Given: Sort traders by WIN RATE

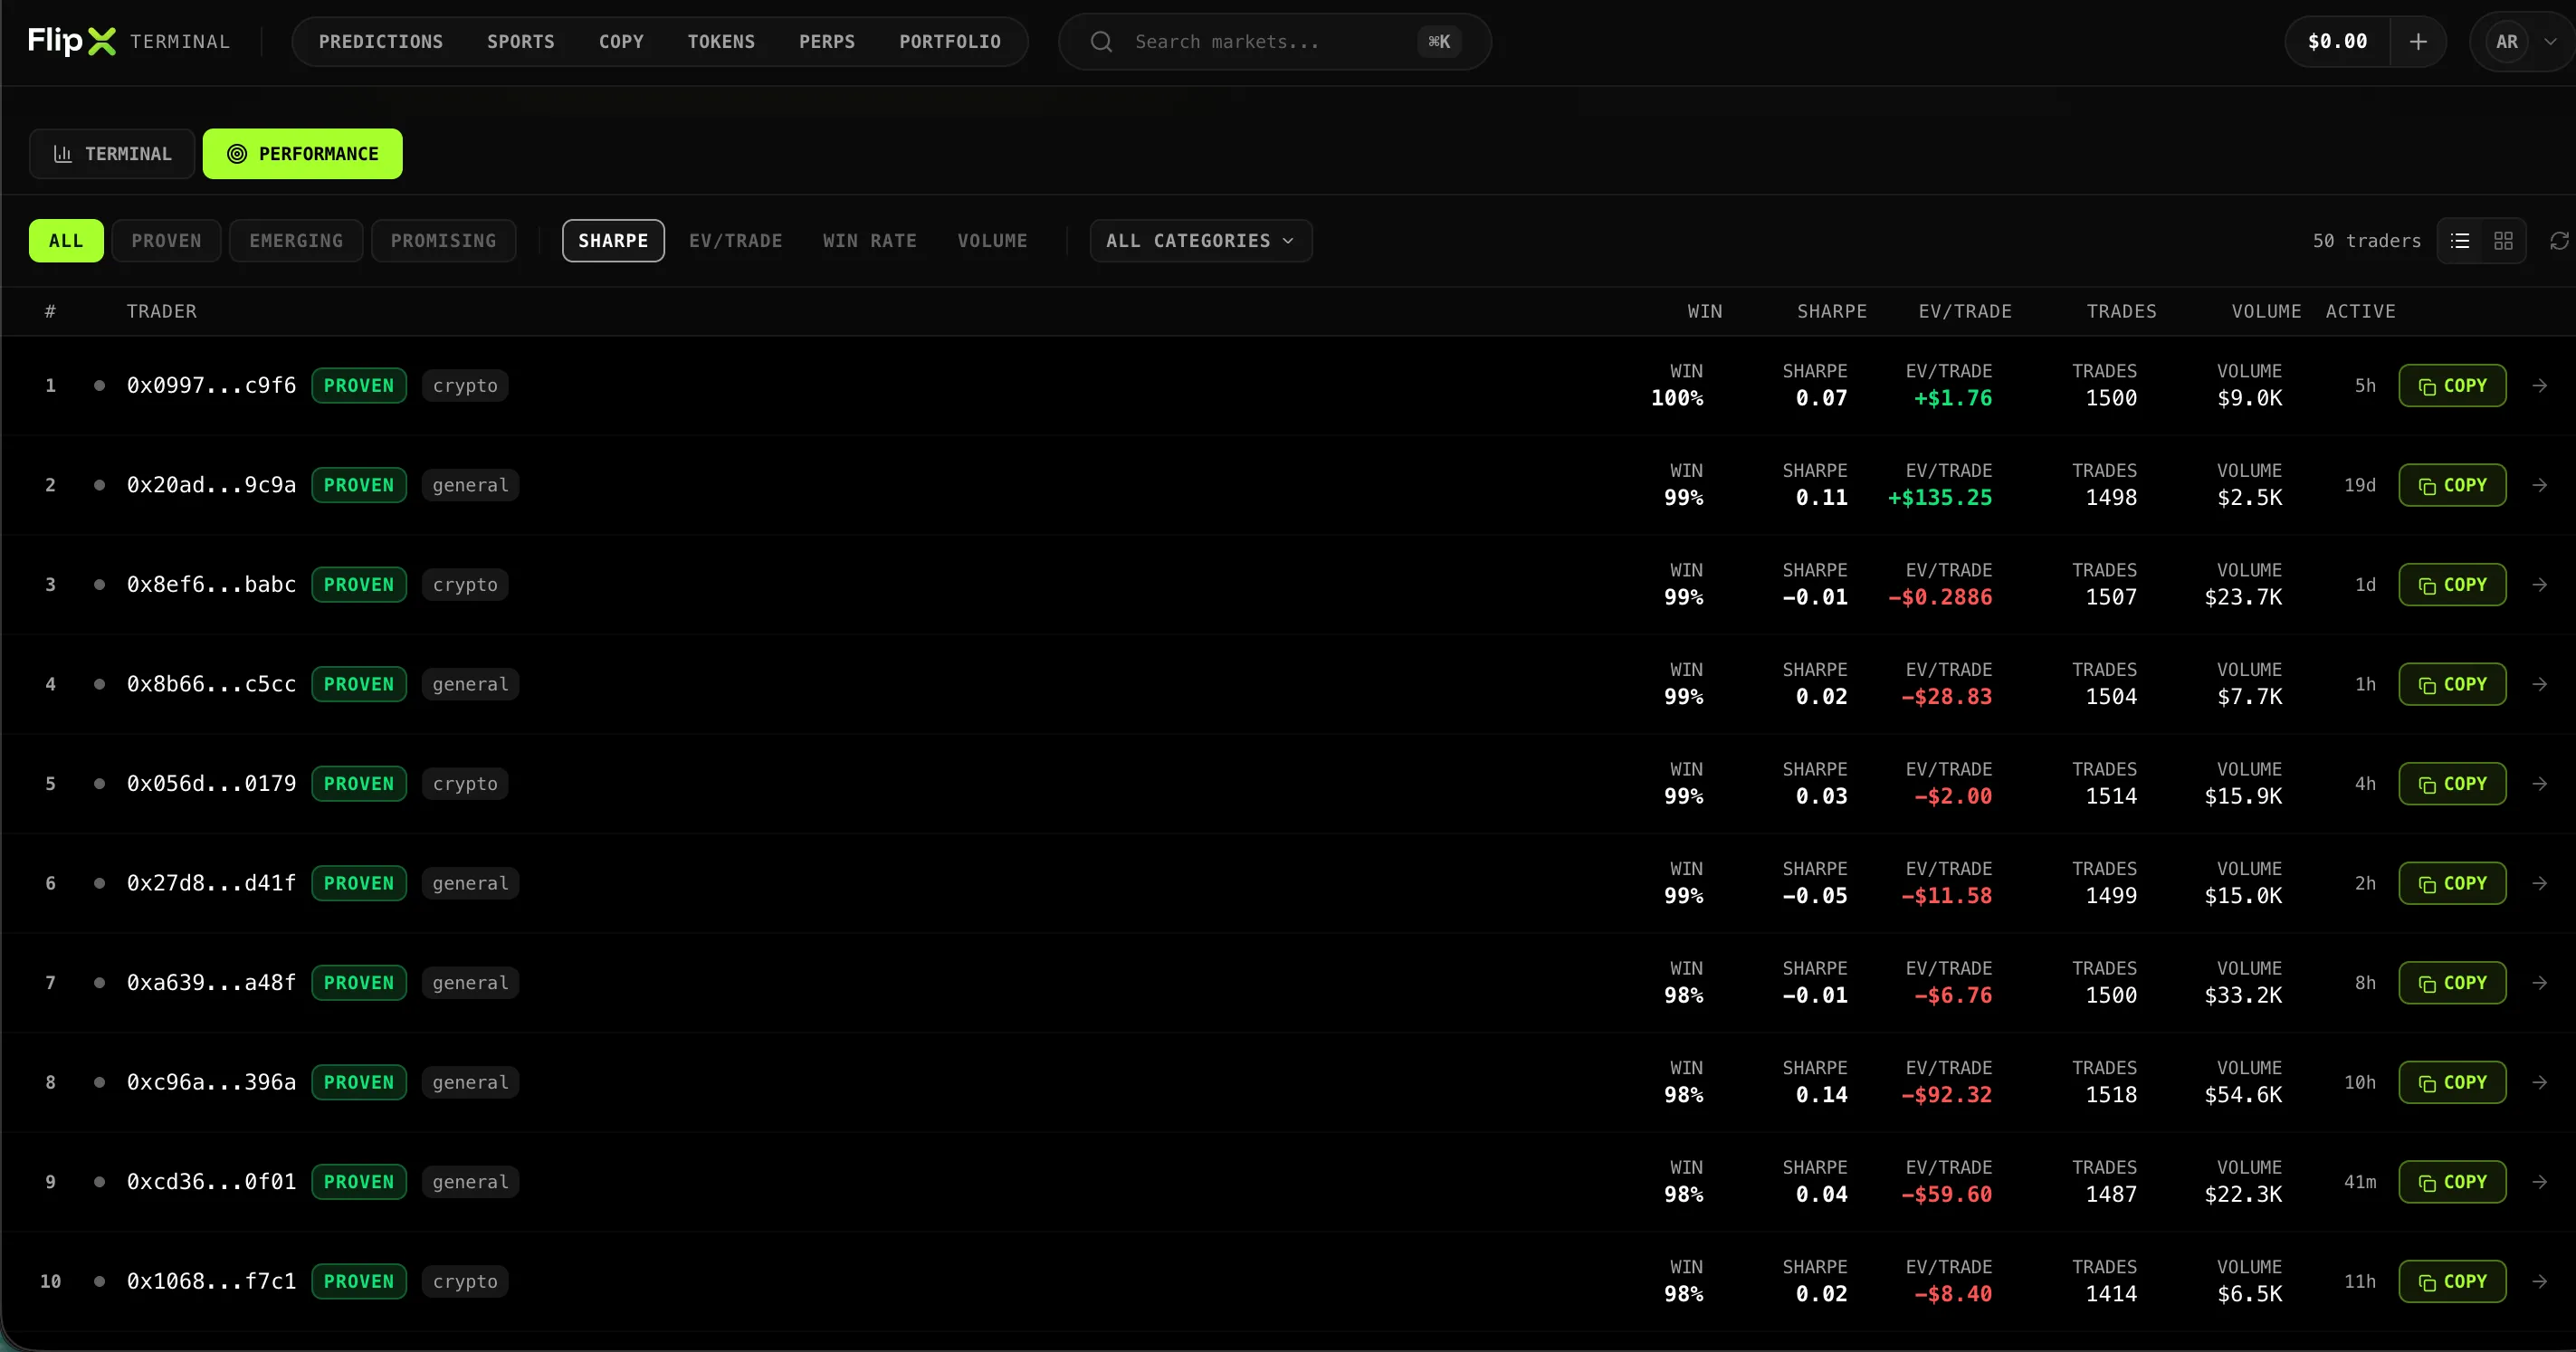Looking at the screenshot, I should point(869,240).
